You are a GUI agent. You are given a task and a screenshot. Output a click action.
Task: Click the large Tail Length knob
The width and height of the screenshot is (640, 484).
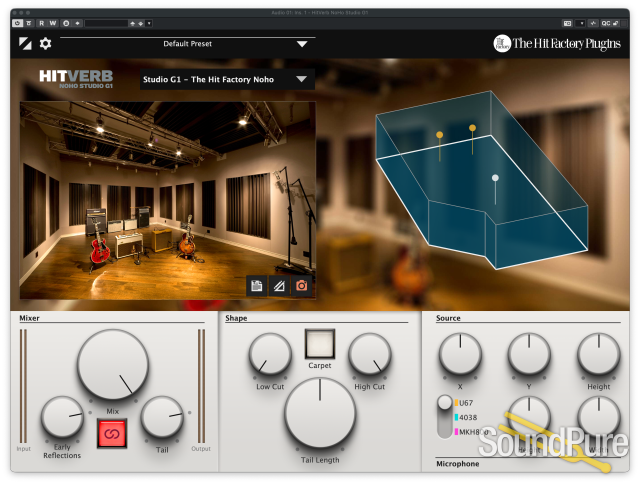click(x=320, y=413)
